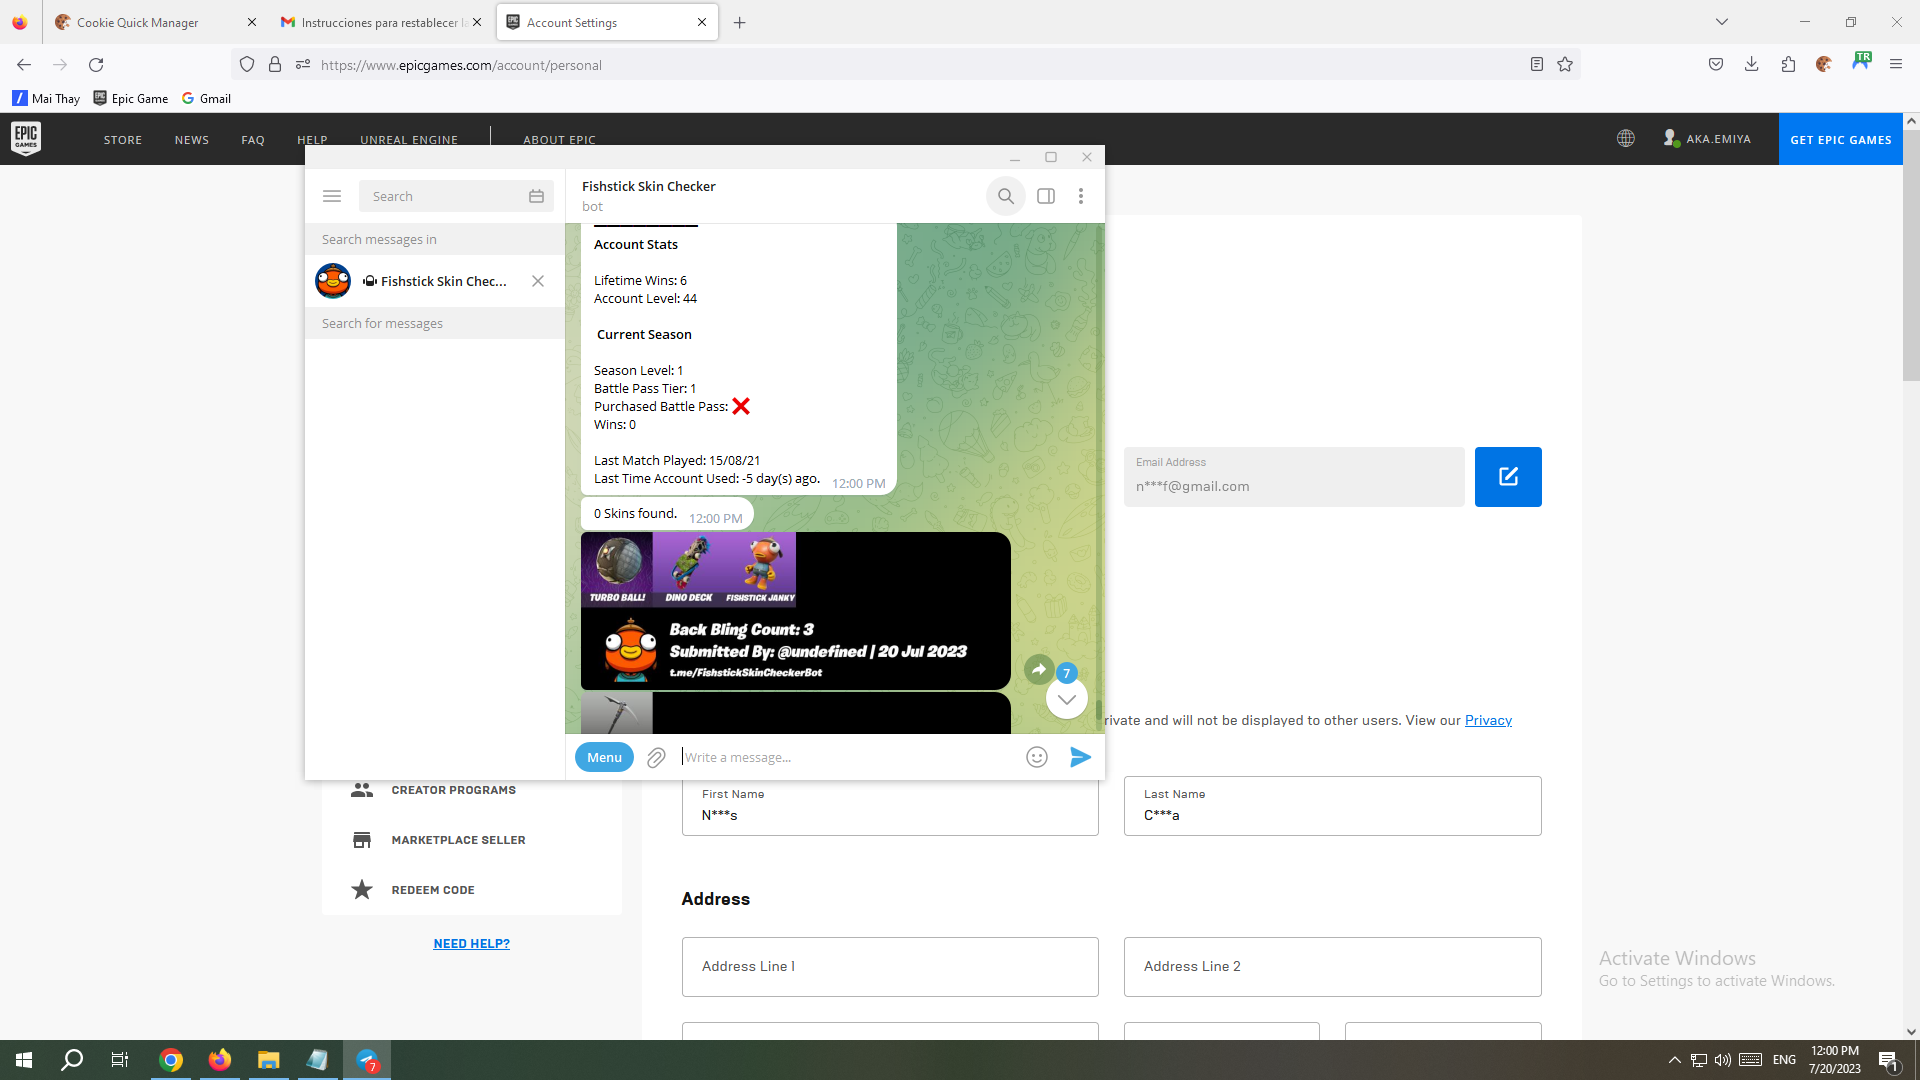The image size is (1920, 1080).
Task: Open File Explorer from taskbar
Action: pos(268,1060)
